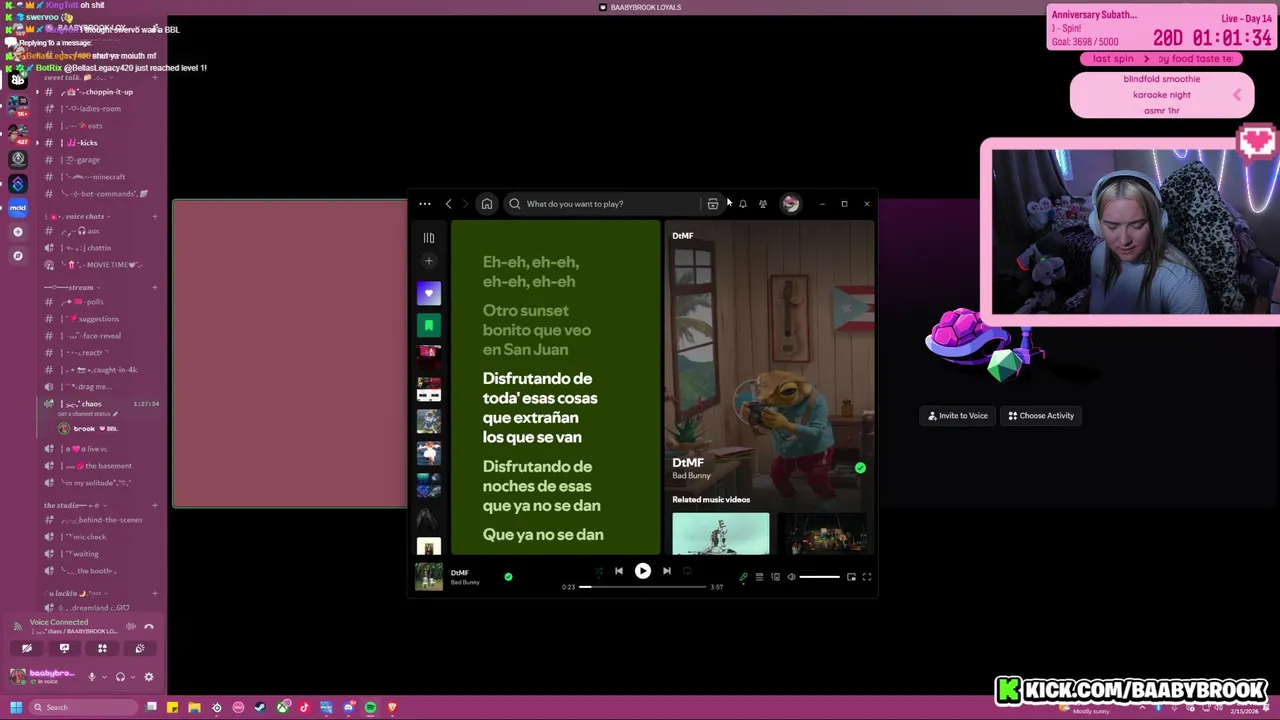Share your screen in Discord
The image size is (1280, 720).
(64, 648)
